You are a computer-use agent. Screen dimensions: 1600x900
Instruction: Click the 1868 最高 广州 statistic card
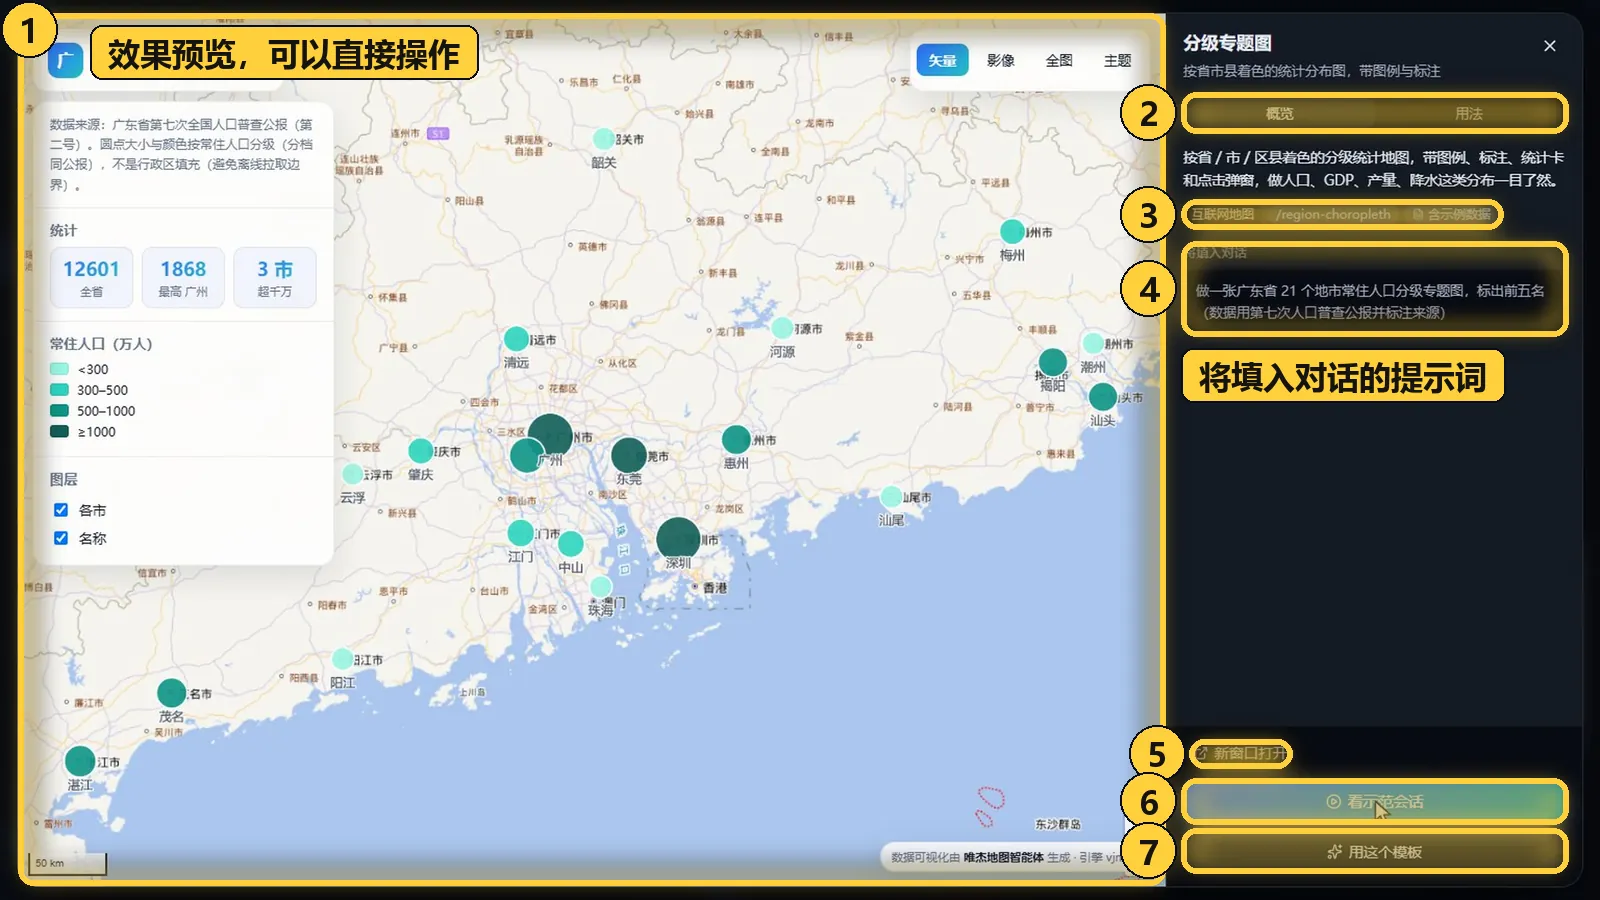(x=183, y=278)
